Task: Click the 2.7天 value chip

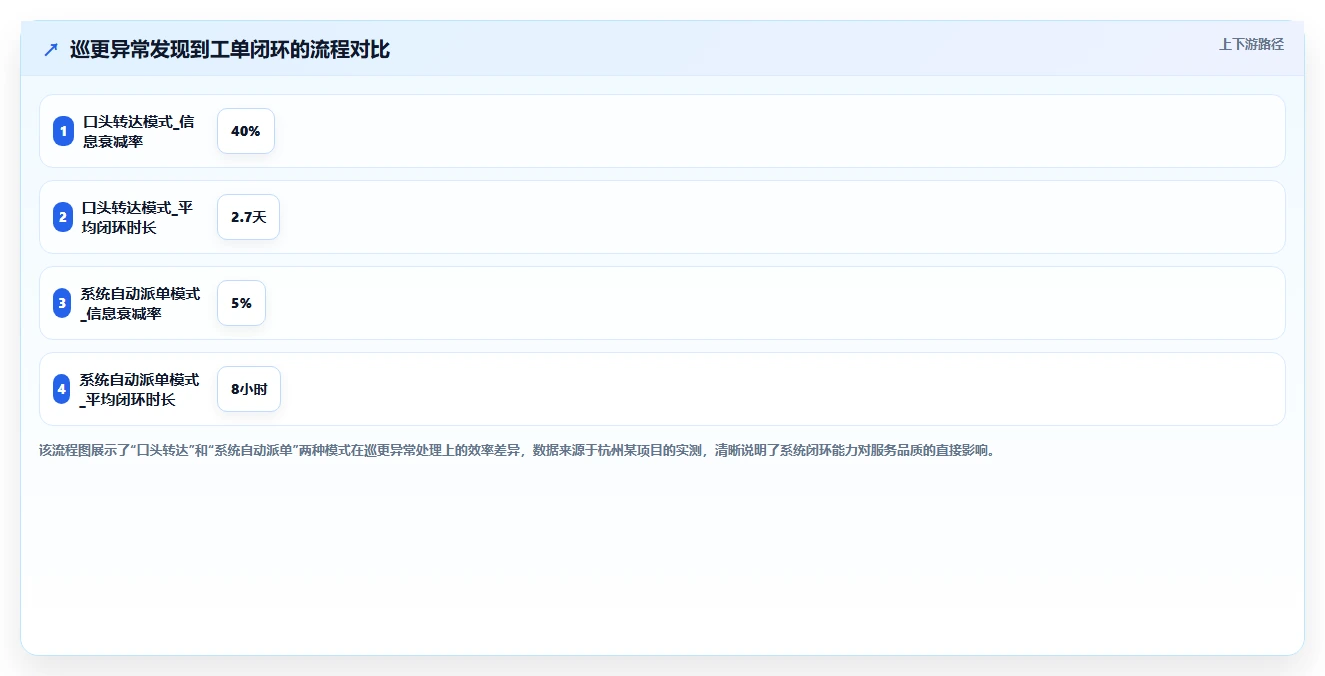Action: pyautogui.click(x=248, y=217)
